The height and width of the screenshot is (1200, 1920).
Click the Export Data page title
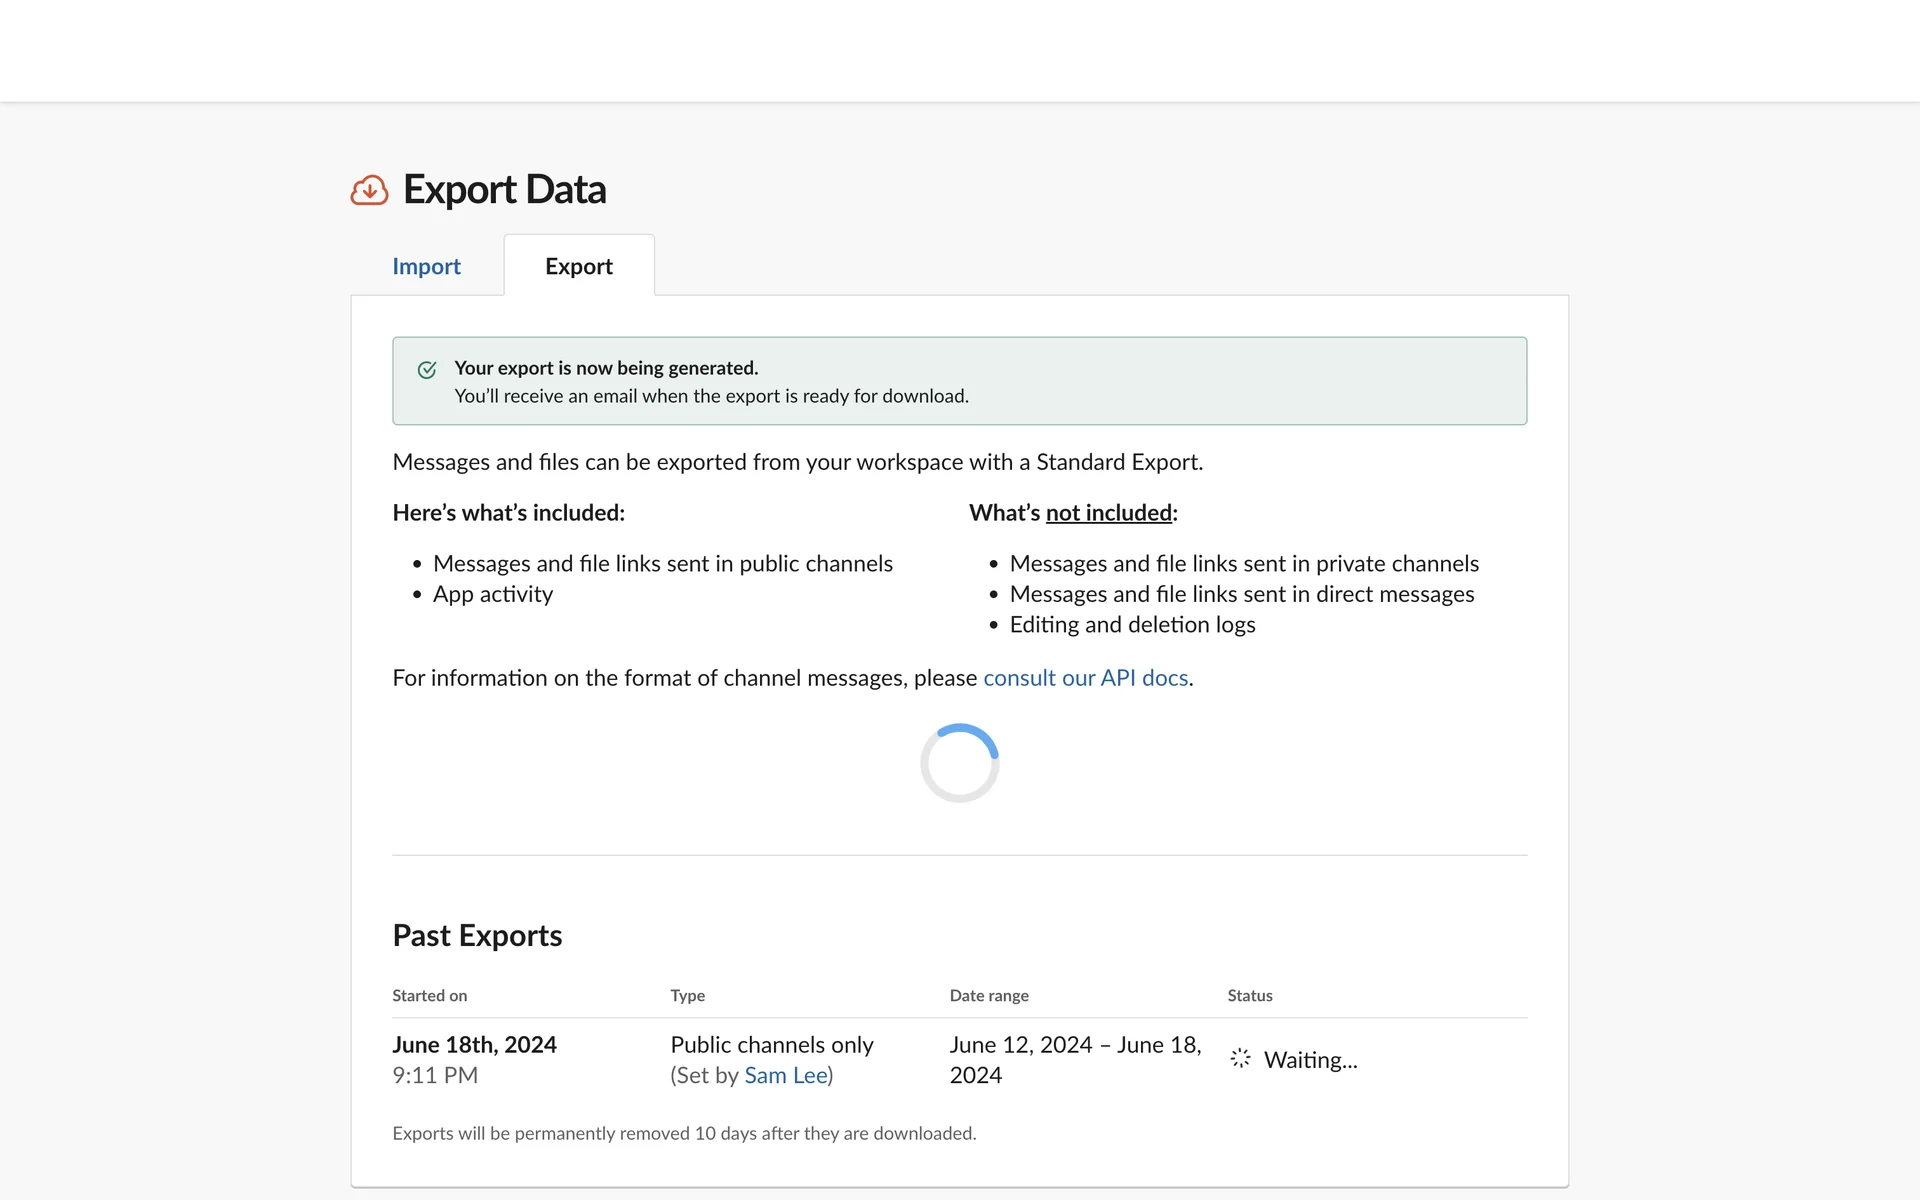tap(504, 190)
